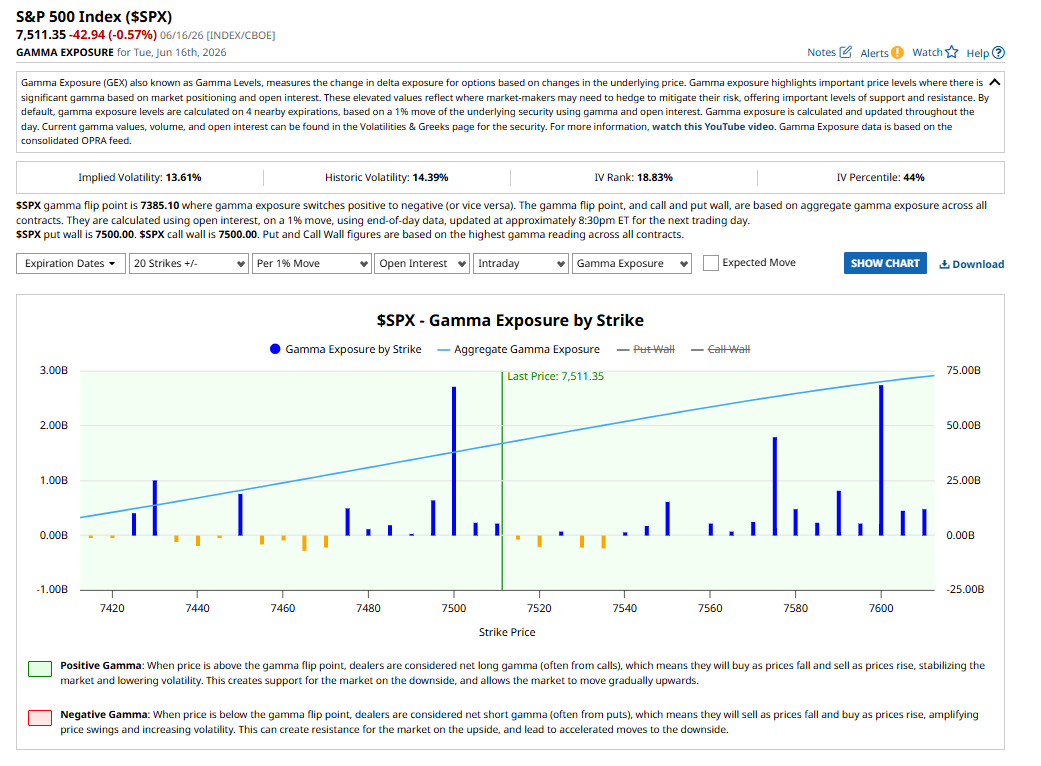
Task: Click the tall blue bar at strike 7500
Action: [454, 461]
